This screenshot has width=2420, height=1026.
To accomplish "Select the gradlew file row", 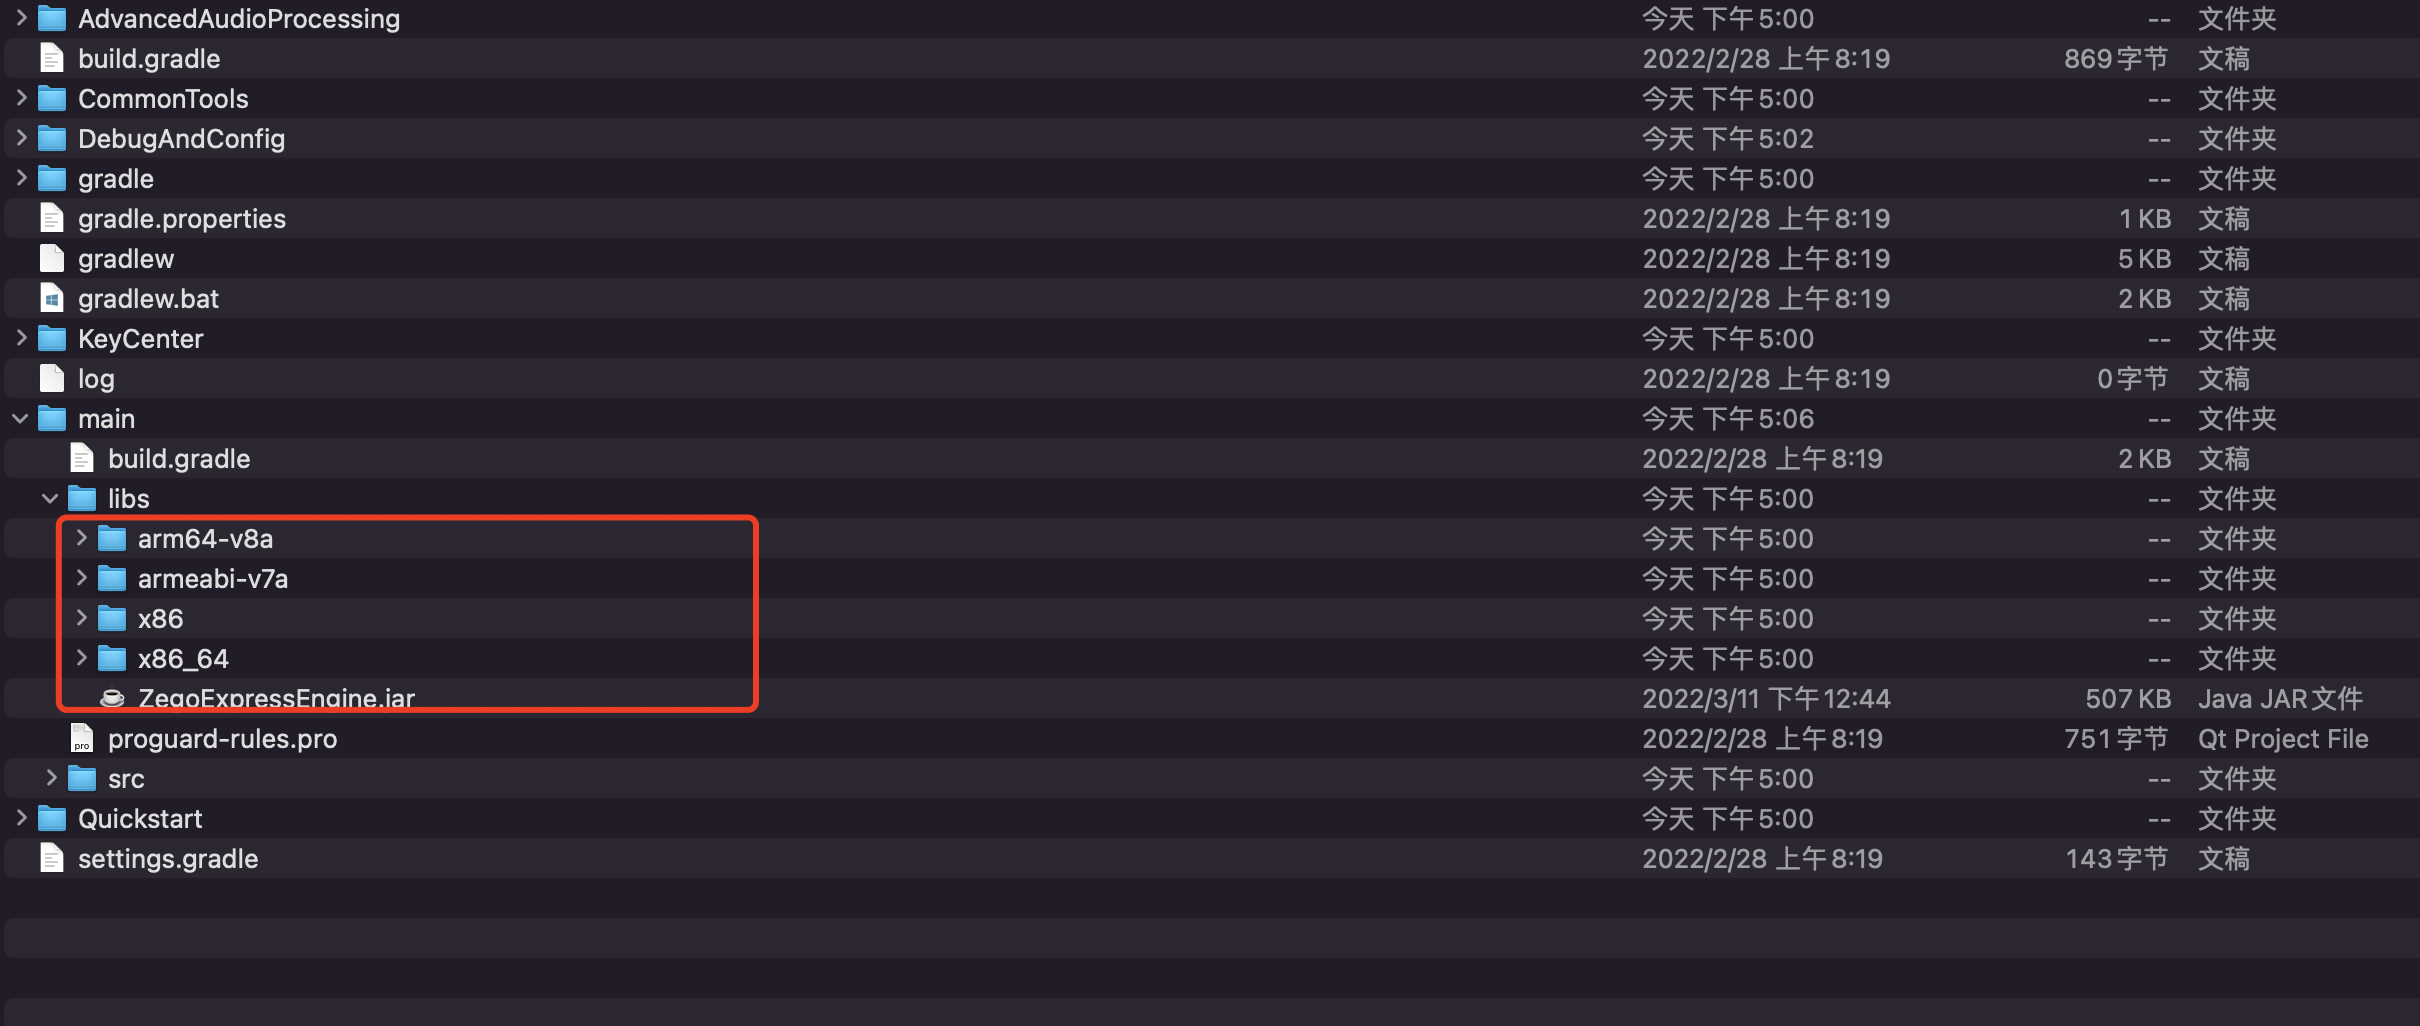I will [x=1210, y=258].
